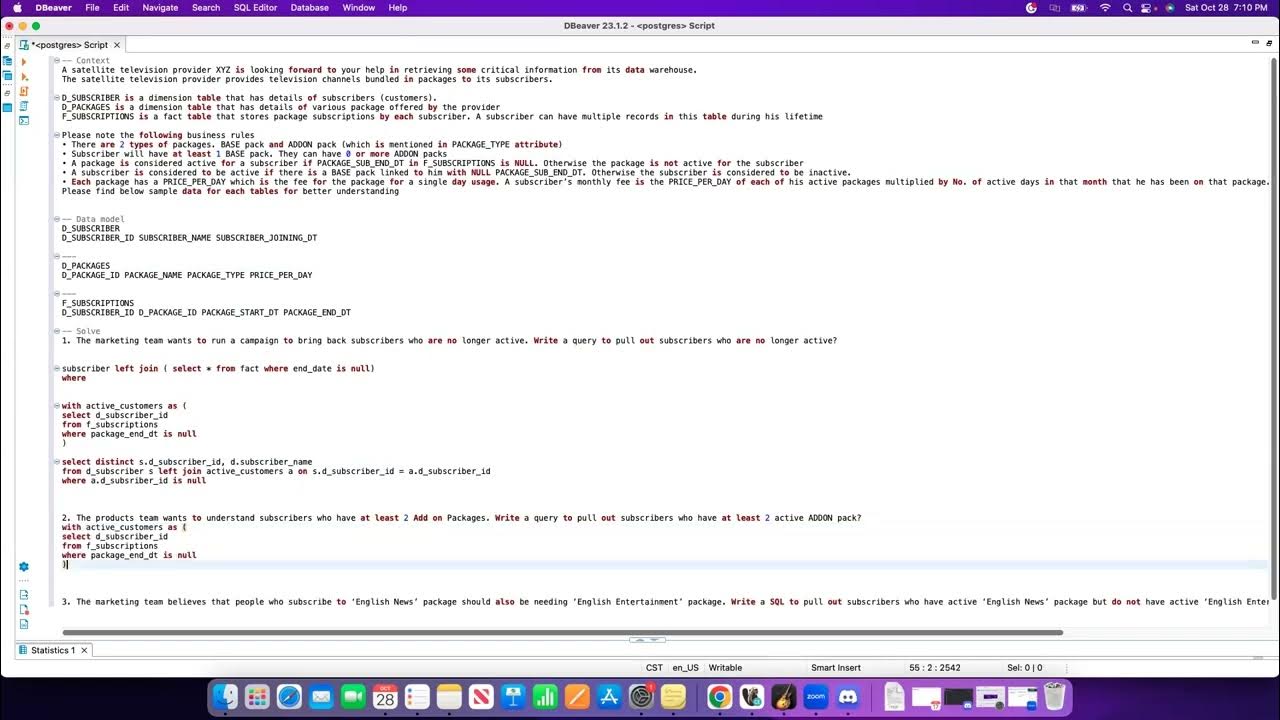Viewport: 1280px width, 720px height.
Task: Collapse the 'select distinct' statement fold marker
Action: pos(57,462)
